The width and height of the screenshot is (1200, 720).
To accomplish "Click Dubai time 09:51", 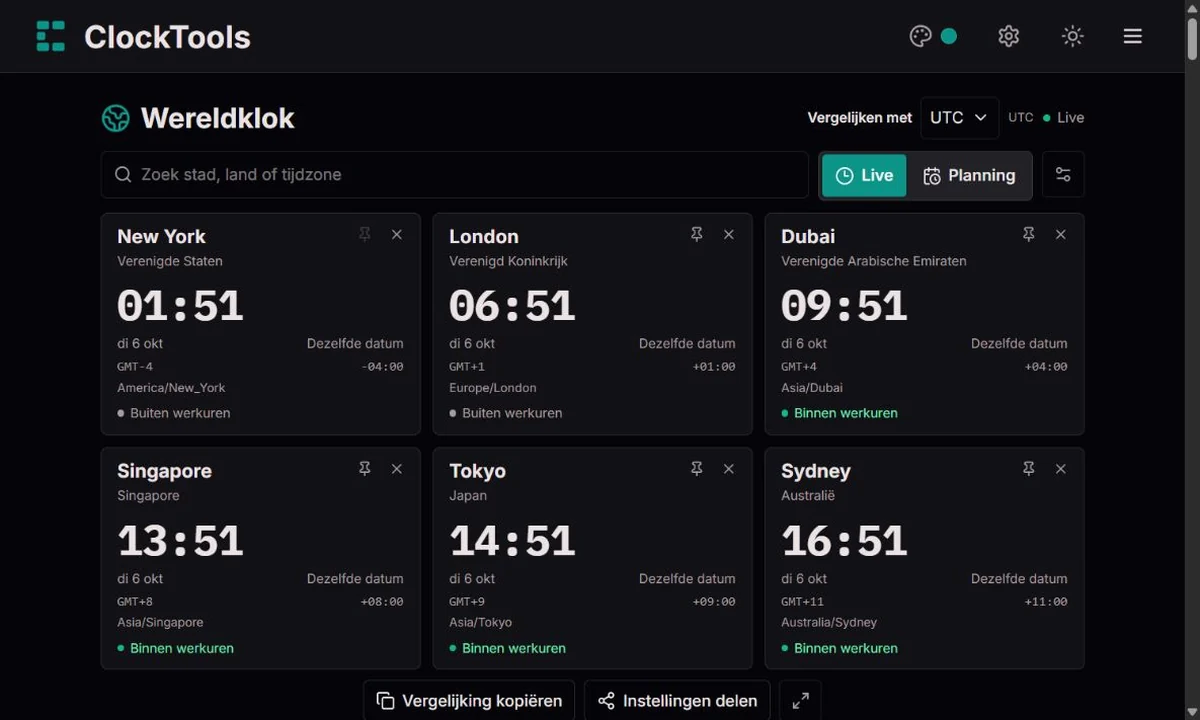I will [x=844, y=306].
